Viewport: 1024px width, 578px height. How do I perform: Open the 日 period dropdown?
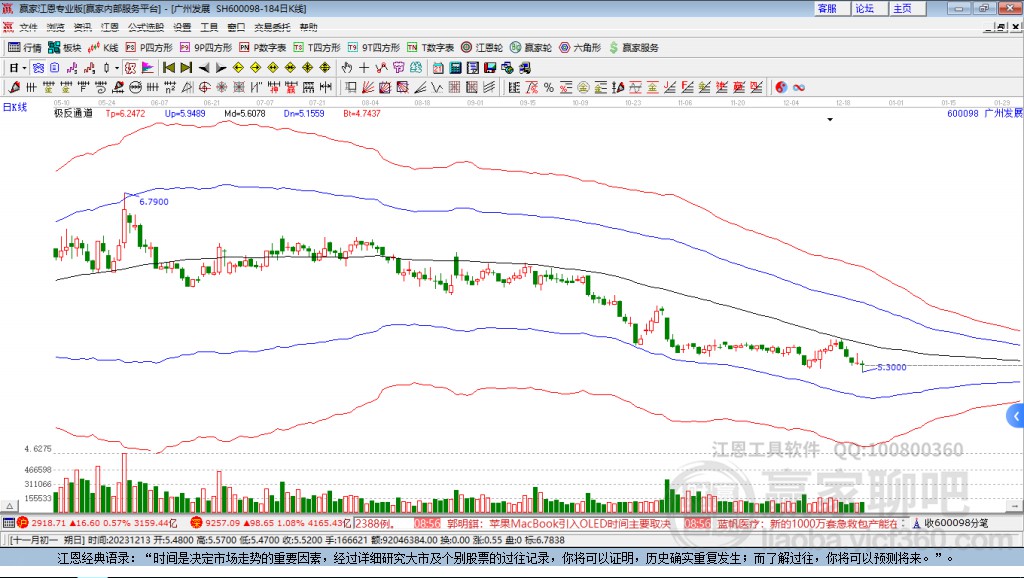(x=18, y=68)
